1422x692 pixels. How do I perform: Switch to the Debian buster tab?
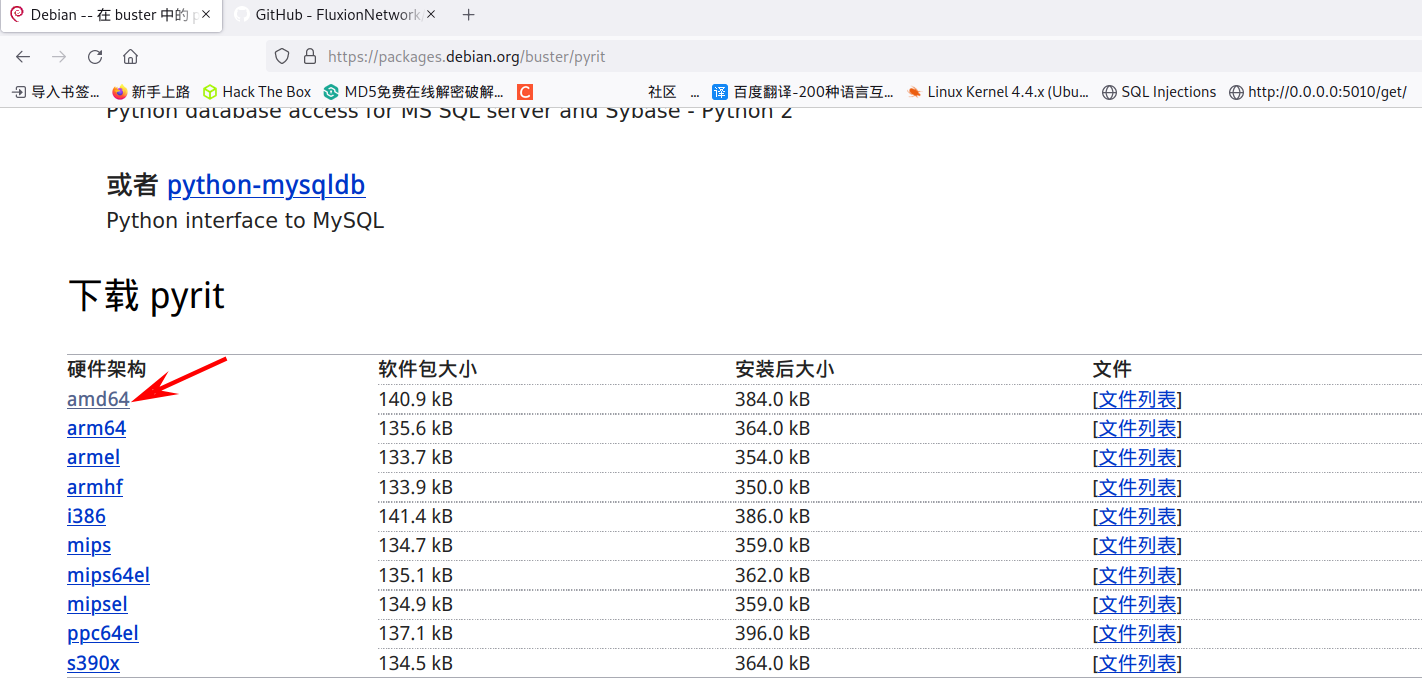tap(110, 14)
